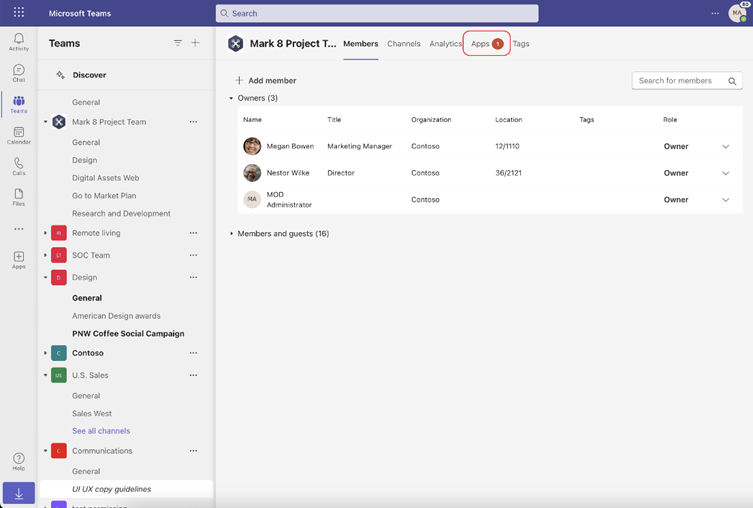Click the Search for members field
Image resolution: width=753 pixels, height=508 pixels.
tap(687, 81)
